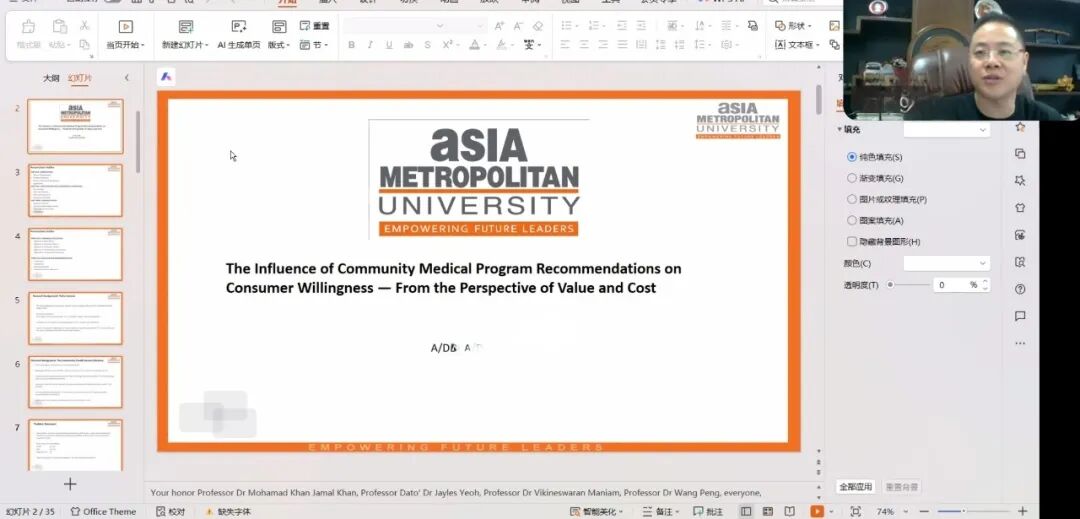1080x519 pixels.
Task: Add a new slide with the plus button
Action: pos(70,485)
